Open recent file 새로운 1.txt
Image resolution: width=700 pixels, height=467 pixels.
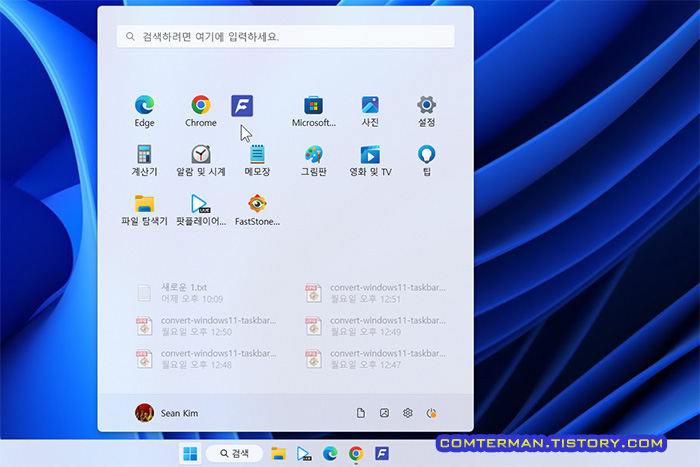click(x=179, y=293)
